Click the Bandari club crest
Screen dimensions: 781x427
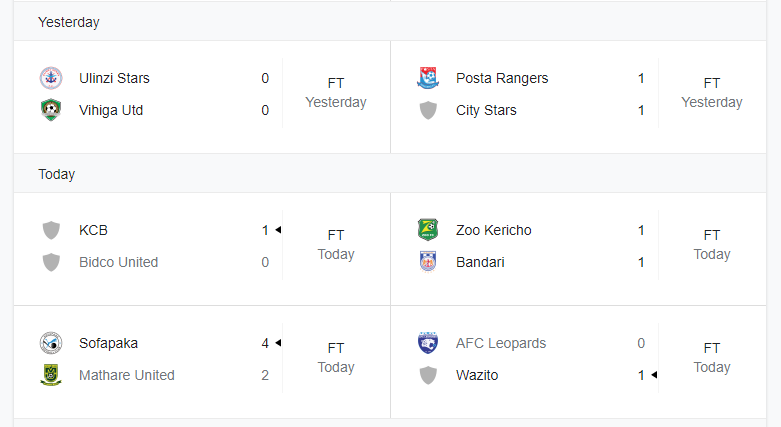tap(428, 262)
